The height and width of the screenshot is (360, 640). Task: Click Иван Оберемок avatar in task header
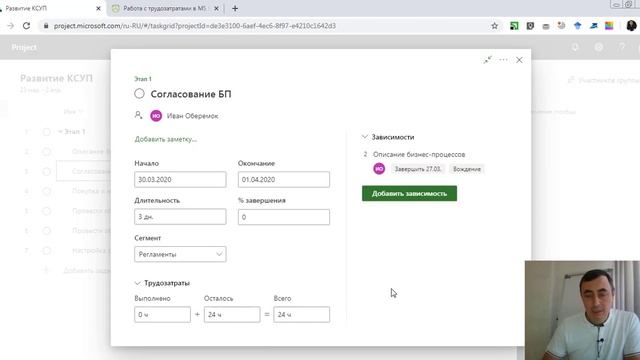[x=156, y=116]
